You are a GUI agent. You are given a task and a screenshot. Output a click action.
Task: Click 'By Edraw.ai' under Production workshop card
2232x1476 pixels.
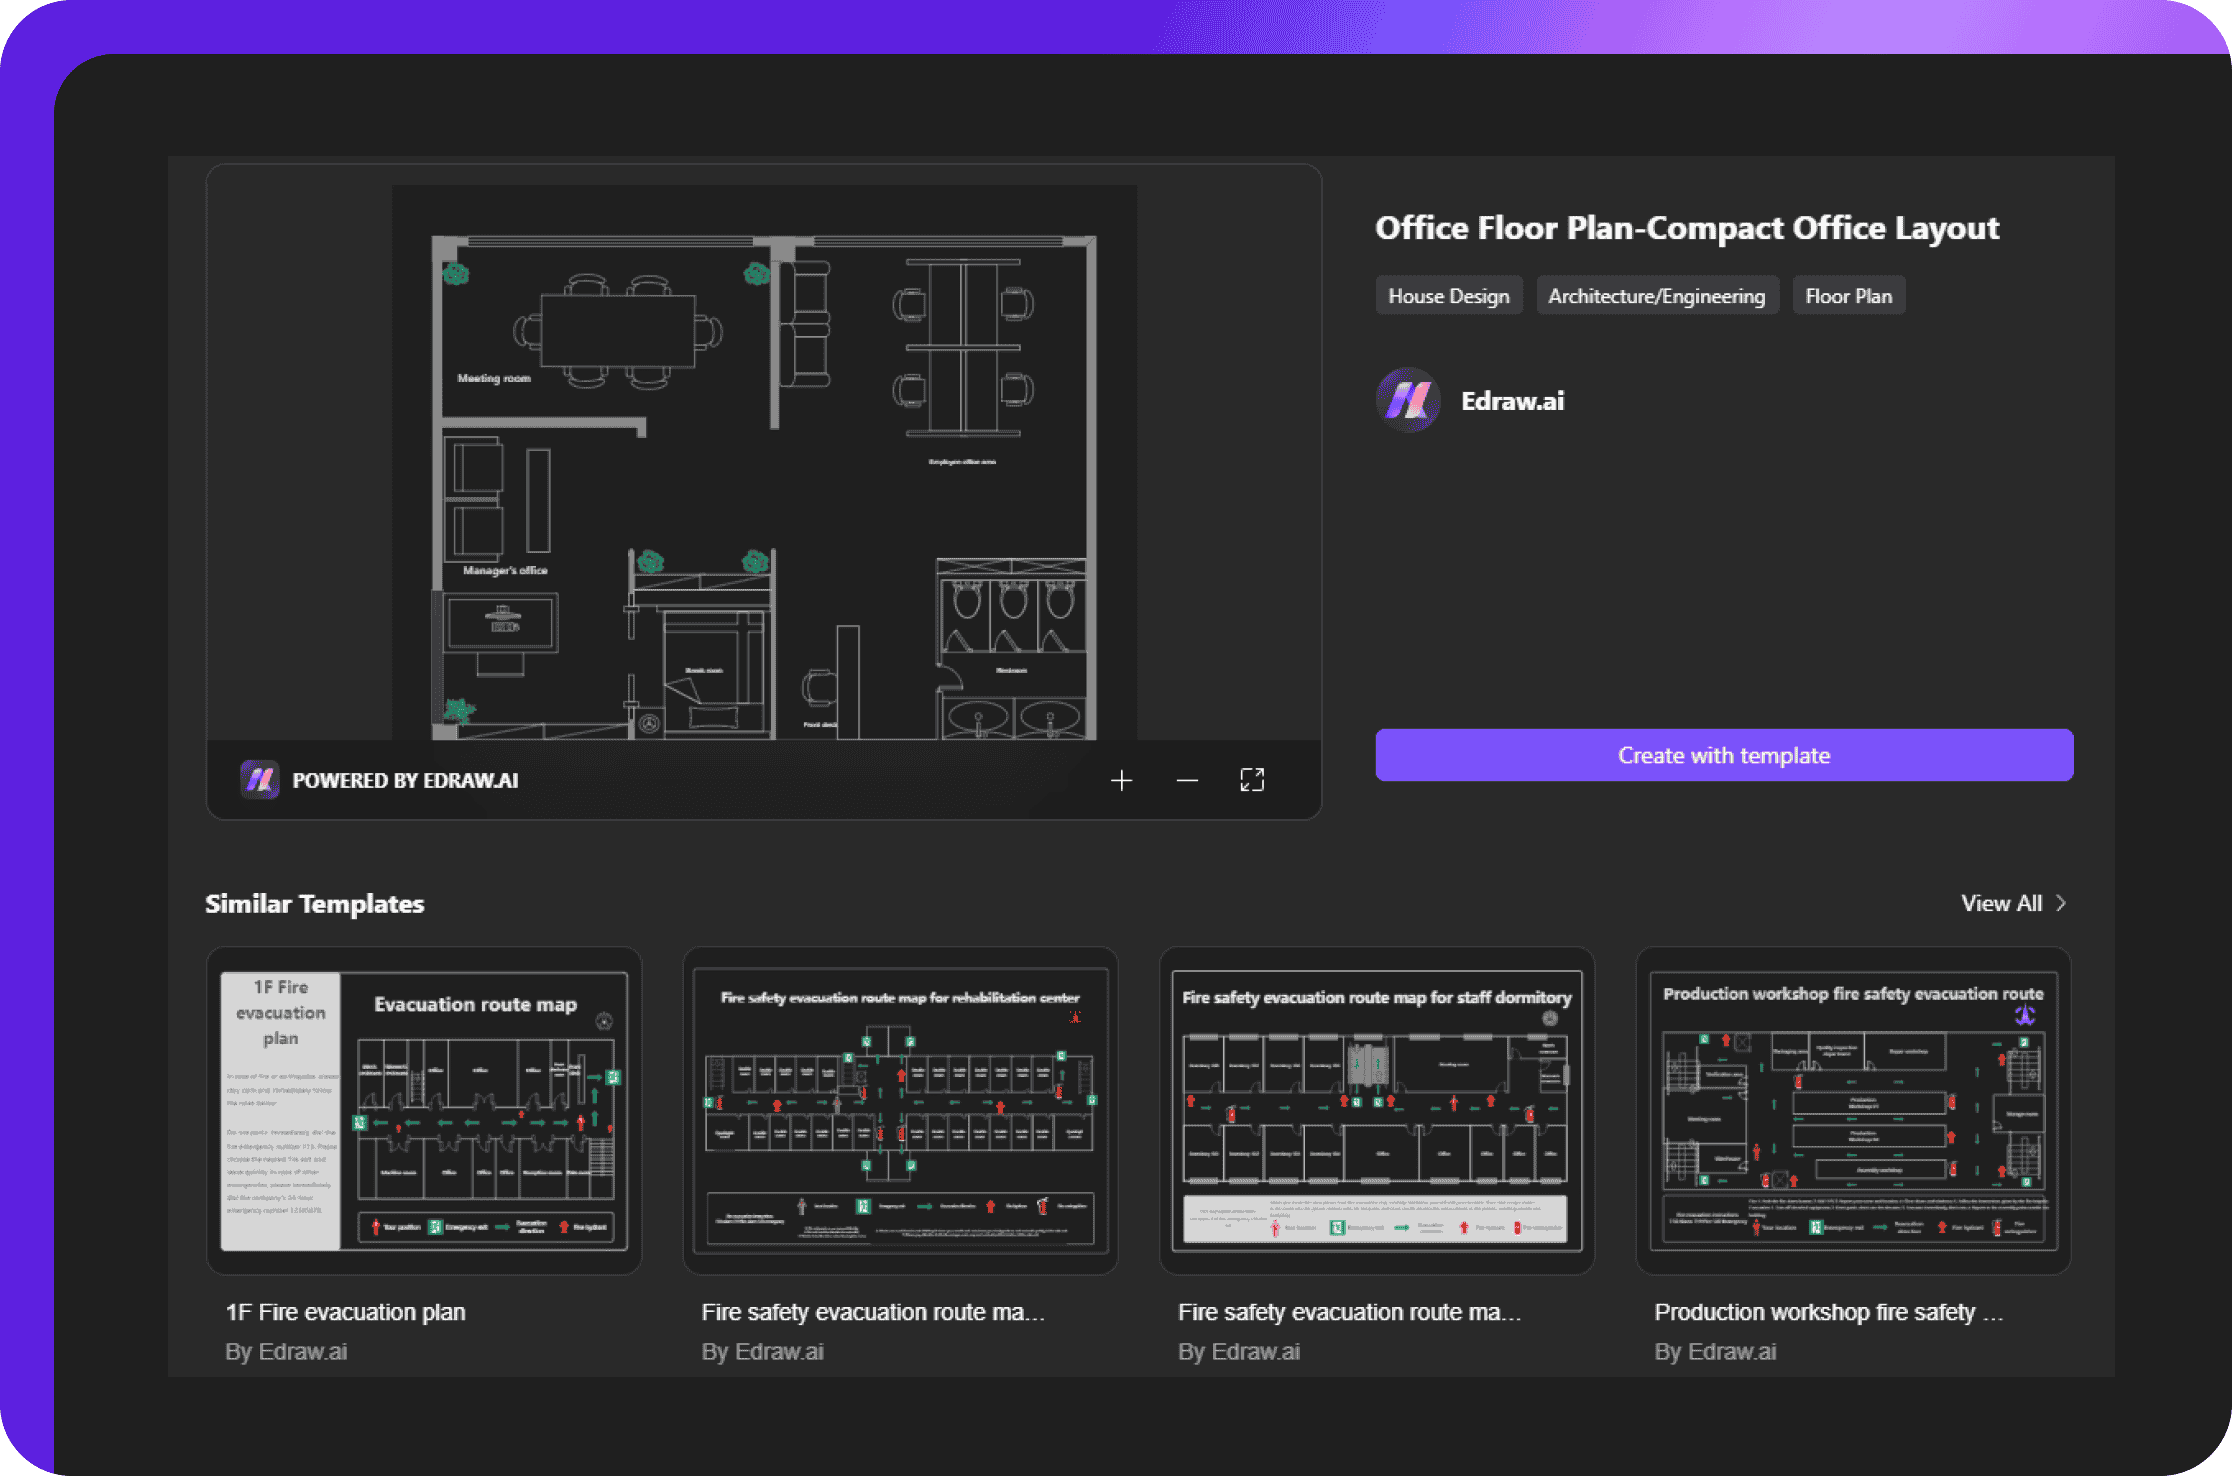tap(1715, 1352)
